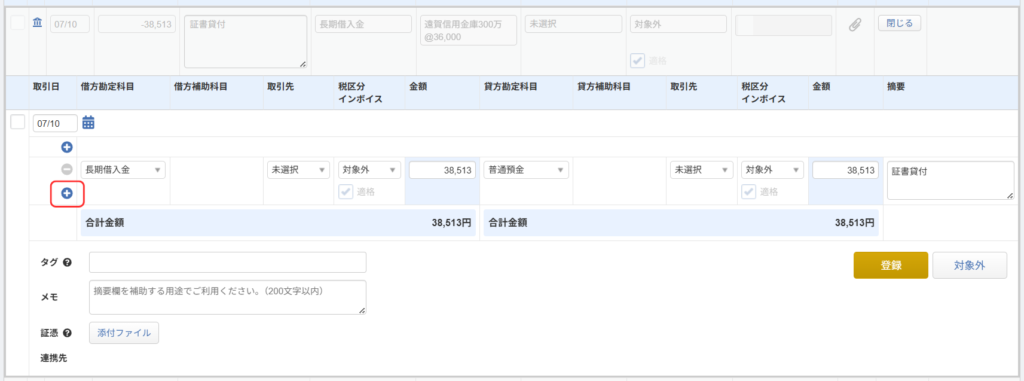The height and width of the screenshot is (381, 1024).
Task: Click the upper plus icon below the date
Action: [x=66, y=147]
